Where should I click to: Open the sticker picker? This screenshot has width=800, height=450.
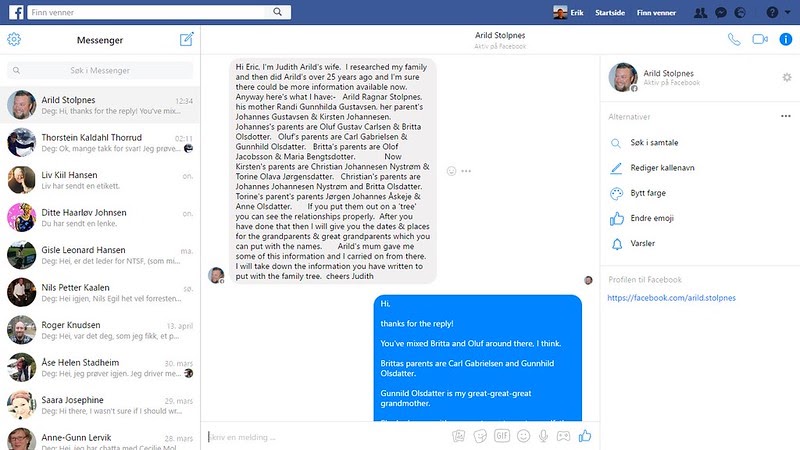pyautogui.click(x=480, y=436)
